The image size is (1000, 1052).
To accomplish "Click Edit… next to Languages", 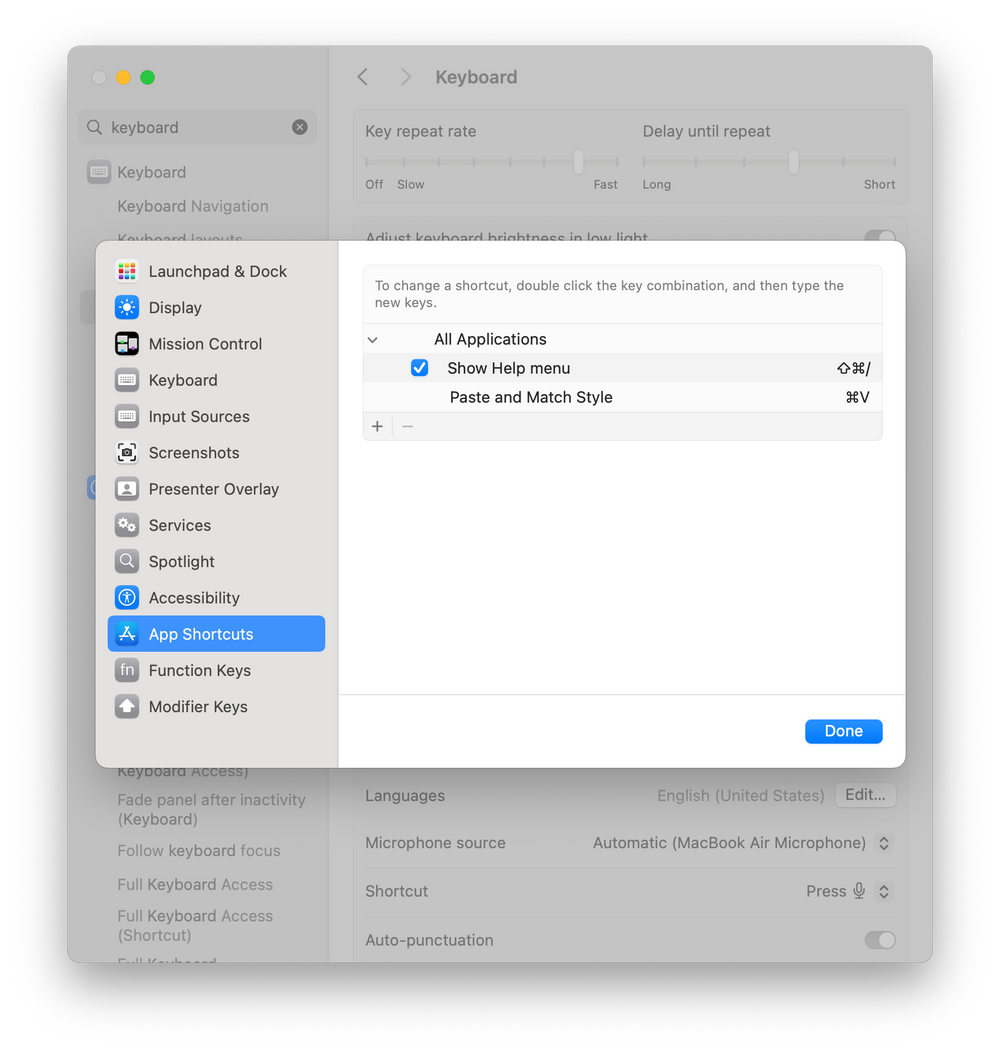I will (865, 795).
